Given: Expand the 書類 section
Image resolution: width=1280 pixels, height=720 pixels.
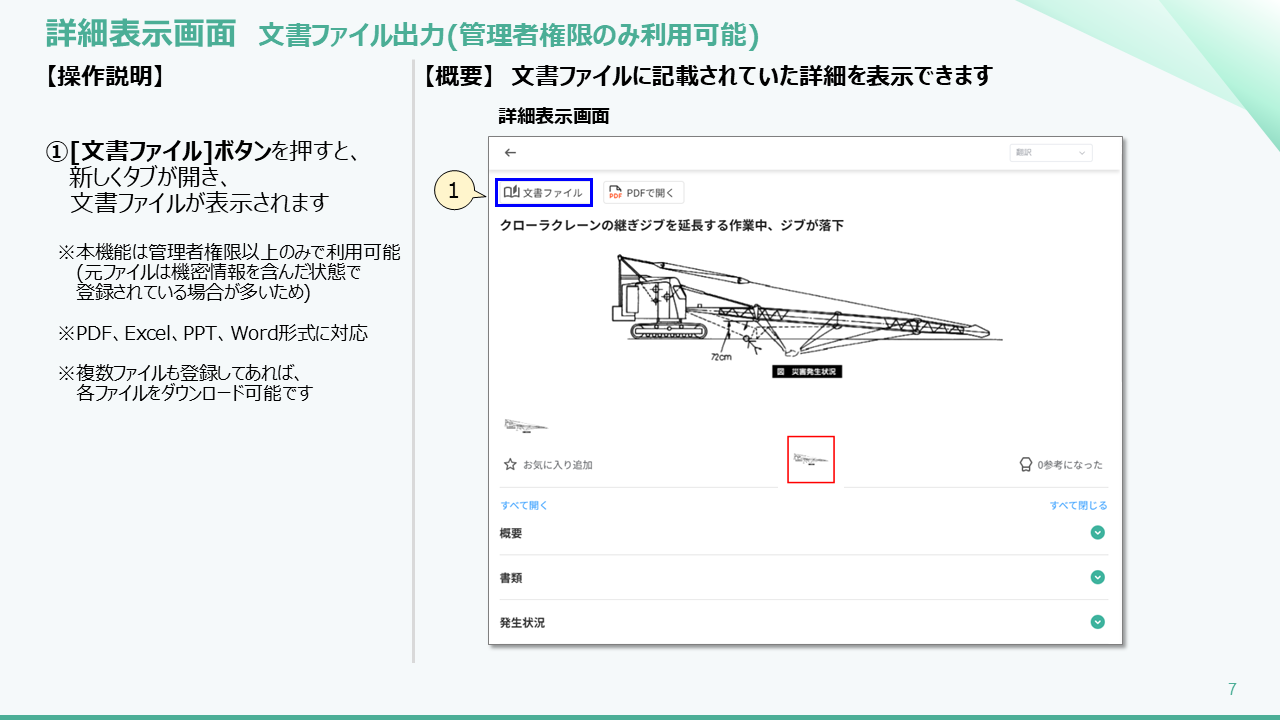Looking at the screenshot, I should (x=509, y=577).
